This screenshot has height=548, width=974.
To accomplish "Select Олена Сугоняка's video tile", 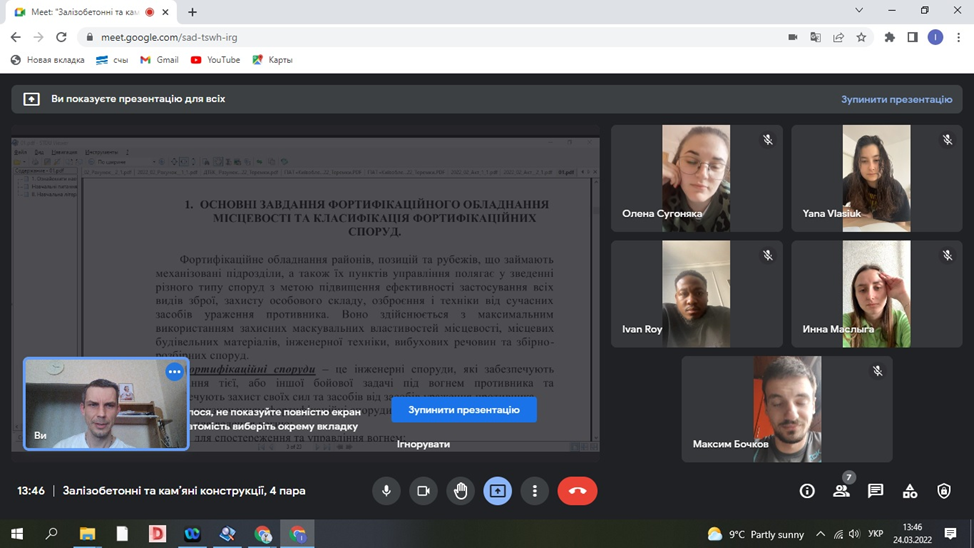I will (x=696, y=178).
